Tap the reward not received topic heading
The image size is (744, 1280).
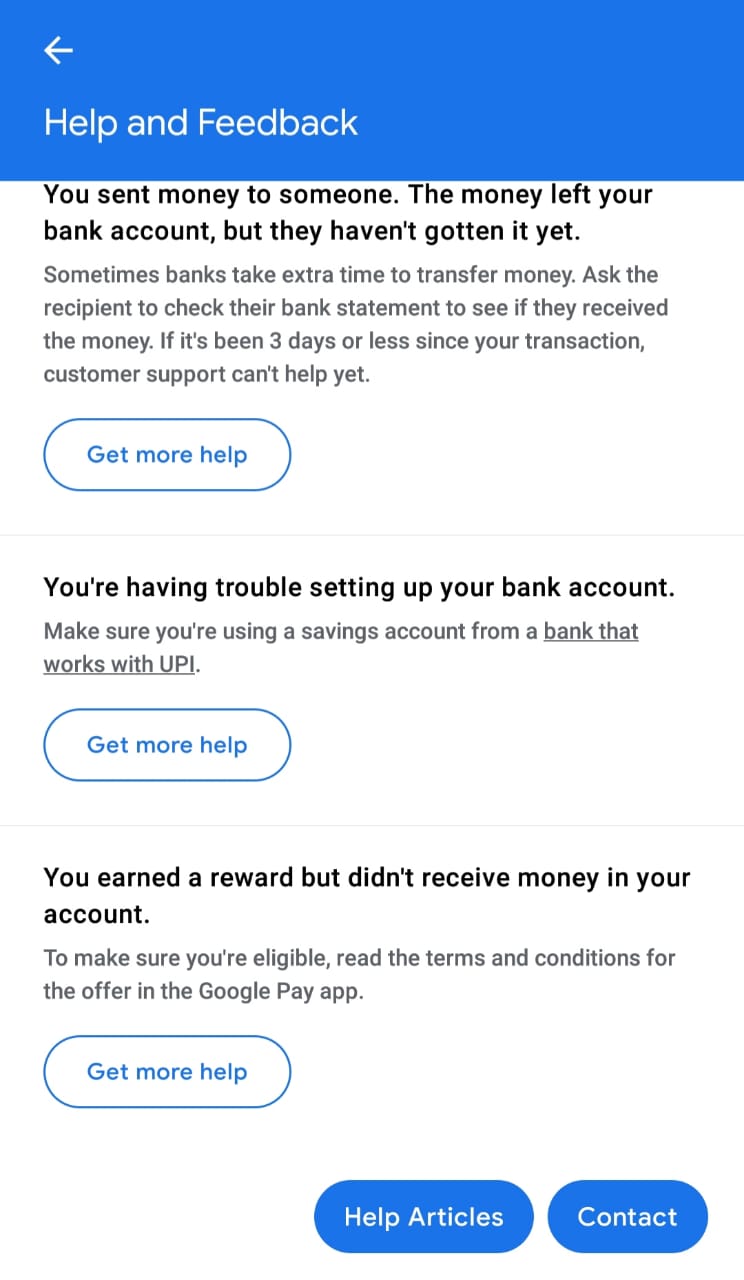tap(366, 895)
